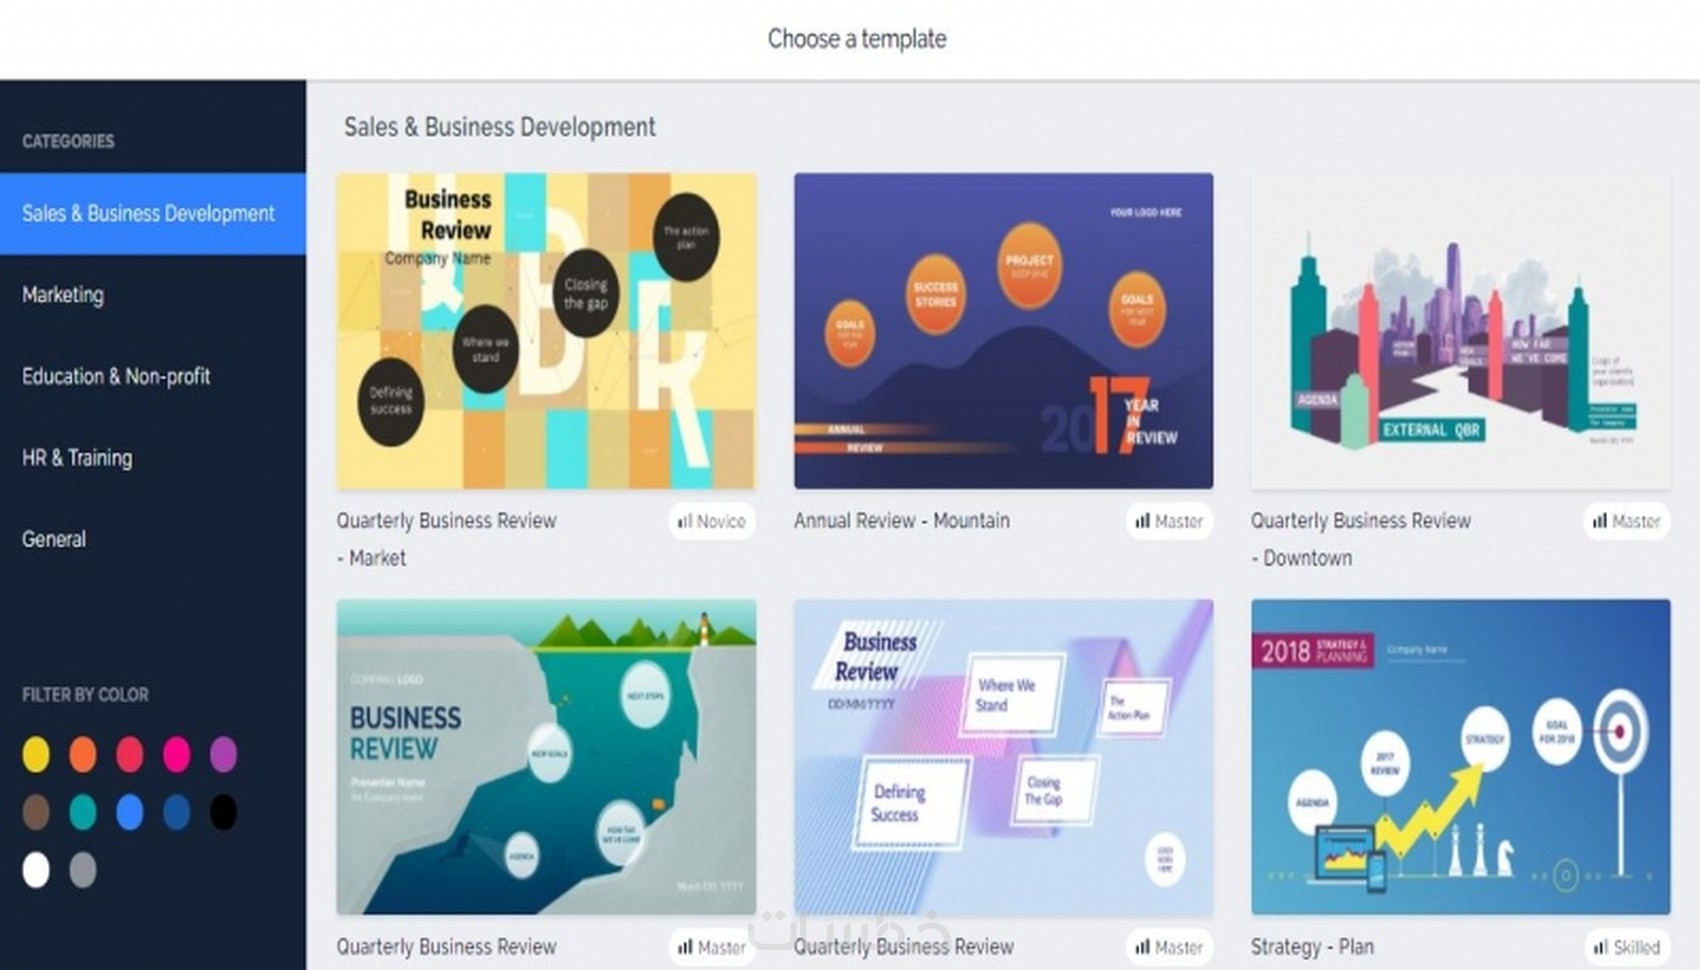Filter templates by yellow color
The height and width of the screenshot is (970, 1700).
36,754
